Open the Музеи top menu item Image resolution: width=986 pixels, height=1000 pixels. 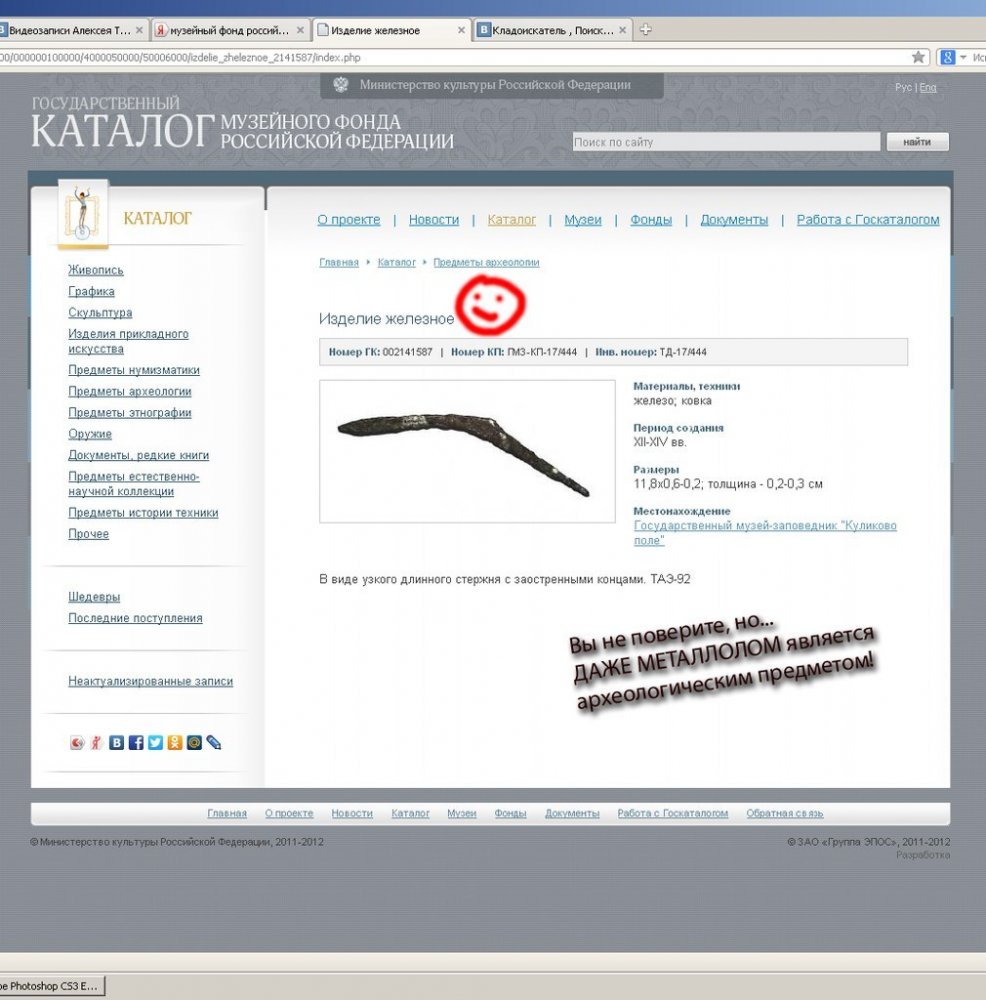pyautogui.click(x=583, y=220)
